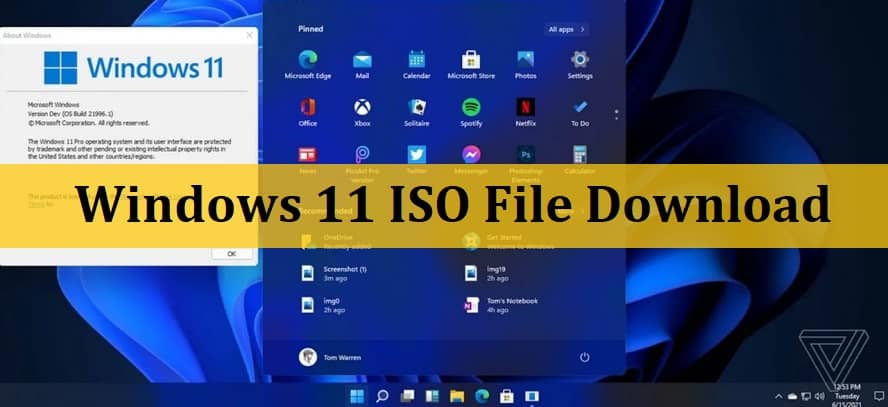888x407 pixels.
Task: Open Tom Warren user account menu
Action: click(330, 357)
